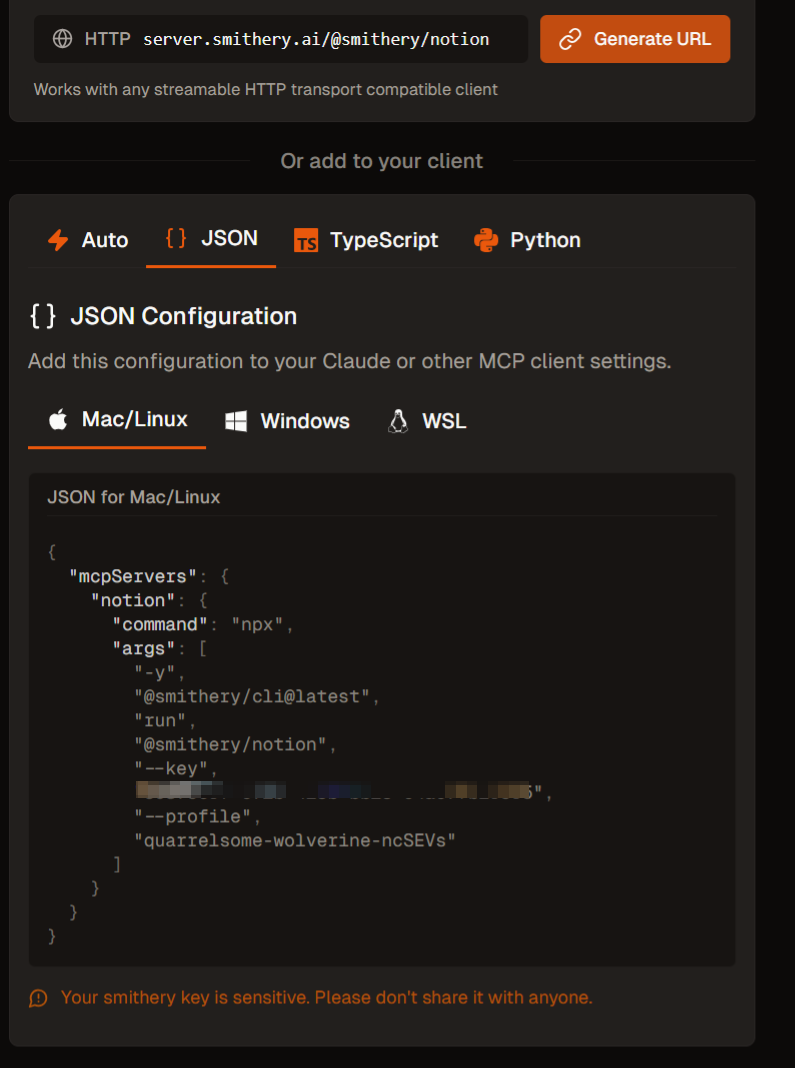The width and height of the screenshot is (795, 1068).
Task: Click the "run" argument line
Action: coord(166,720)
